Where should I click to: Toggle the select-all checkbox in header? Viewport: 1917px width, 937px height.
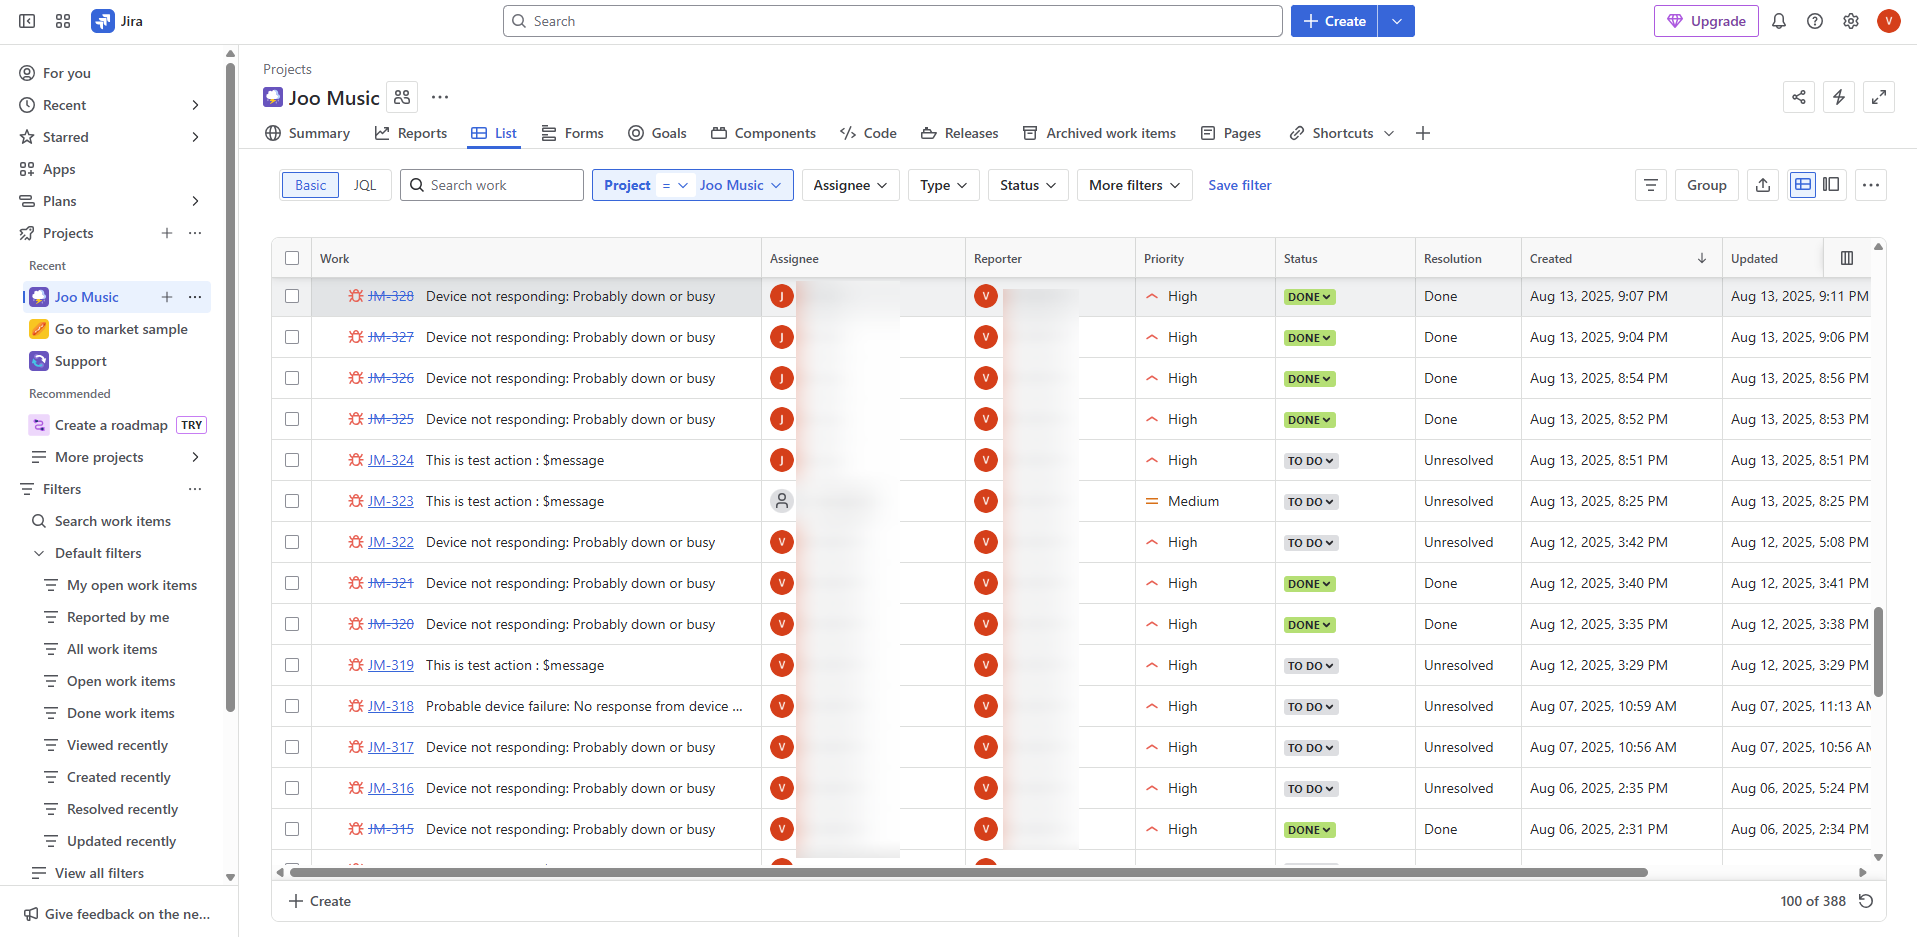[x=292, y=258]
